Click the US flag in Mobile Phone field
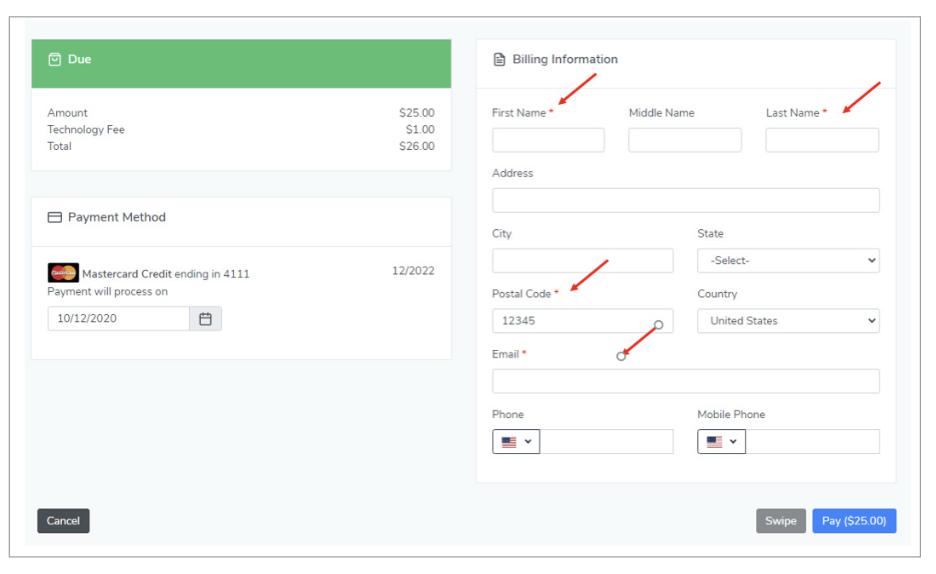Viewport: 936px width, 574px height. pos(714,442)
